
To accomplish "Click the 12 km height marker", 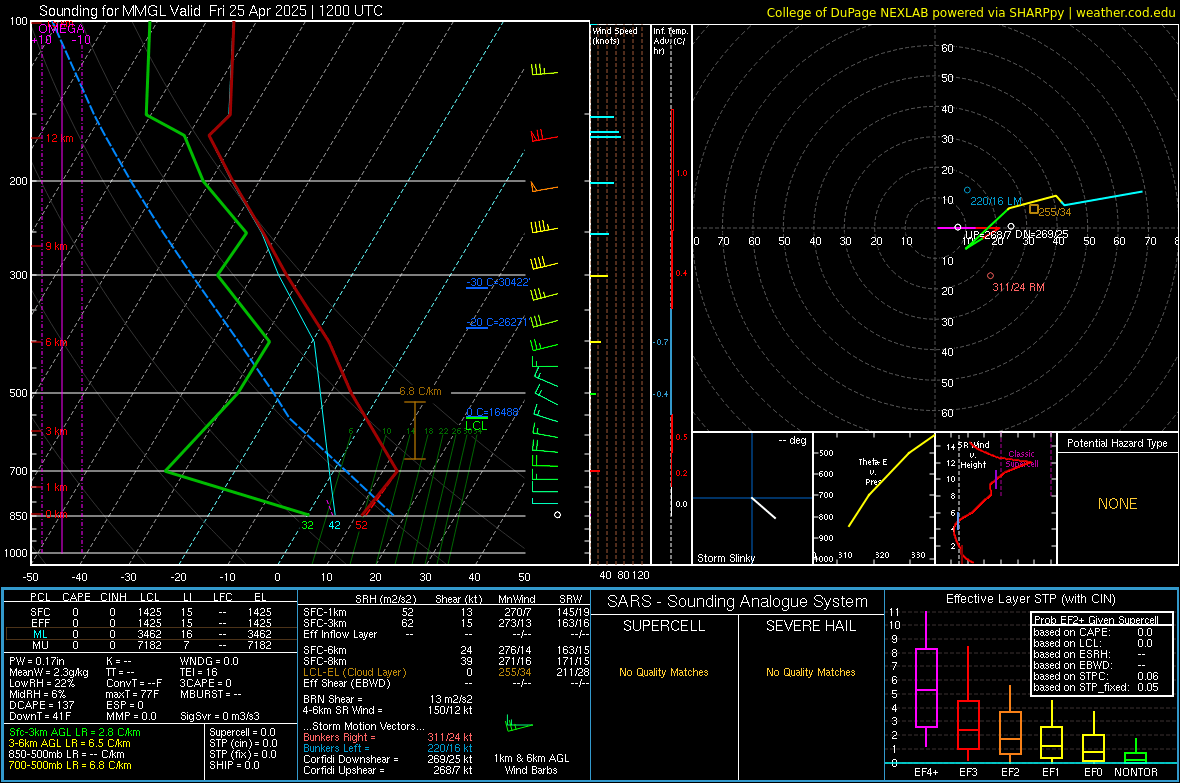I will pos(59,139).
